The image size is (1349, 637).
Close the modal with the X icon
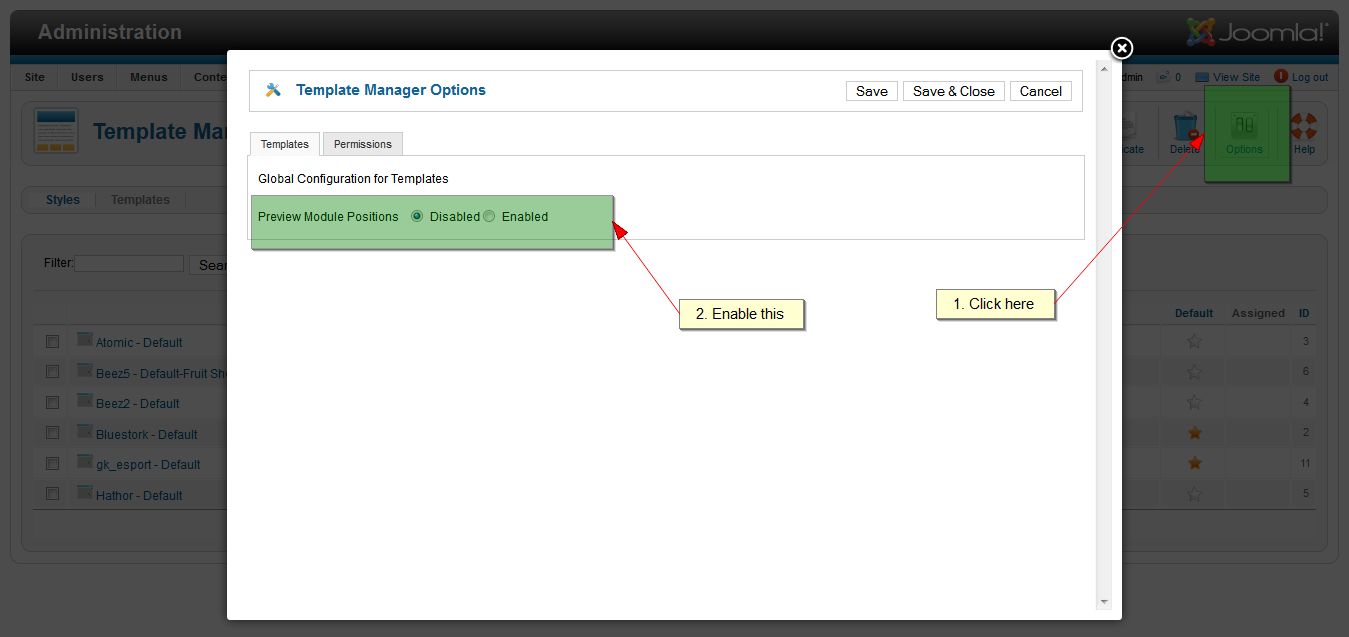point(1122,48)
